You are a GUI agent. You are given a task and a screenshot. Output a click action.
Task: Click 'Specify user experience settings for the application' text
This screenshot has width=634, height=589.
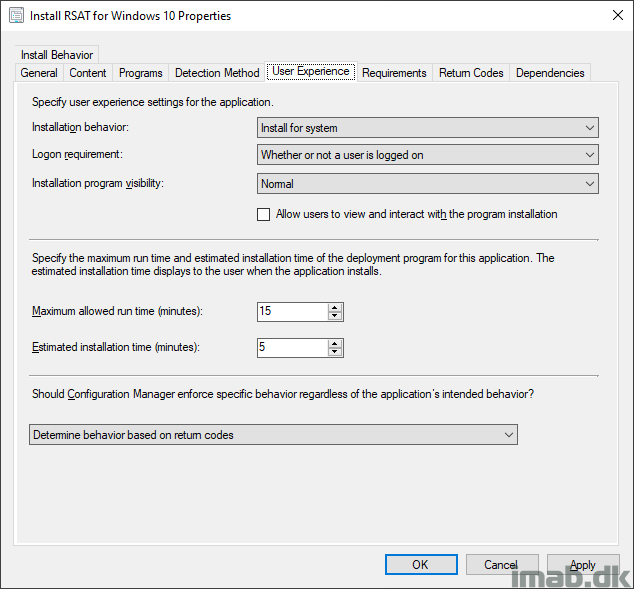pyautogui.click(x=153, y=102)
